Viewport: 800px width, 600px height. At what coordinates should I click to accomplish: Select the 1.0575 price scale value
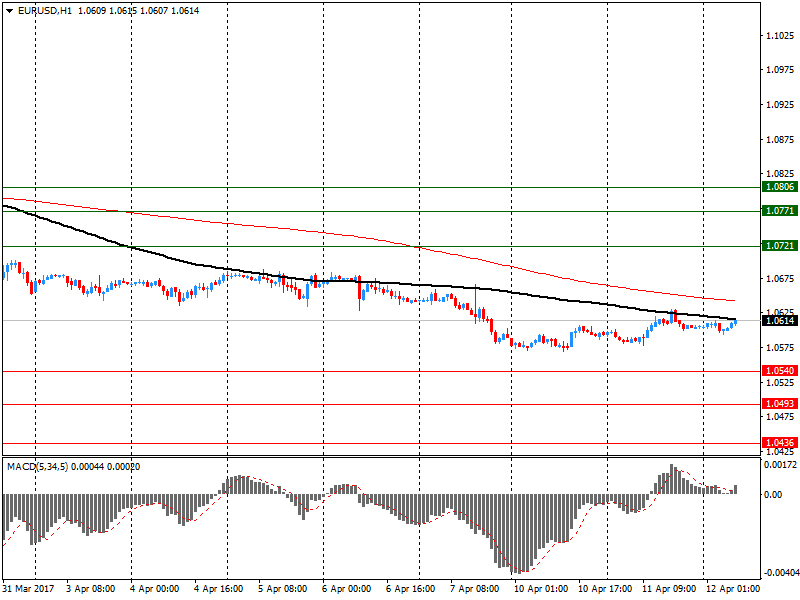coord(781,348)
